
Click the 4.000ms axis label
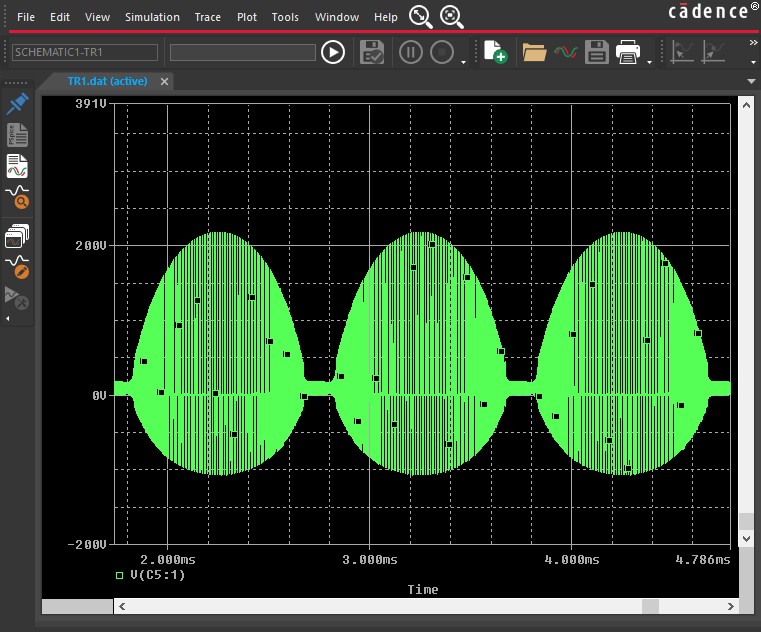[572, 560]
